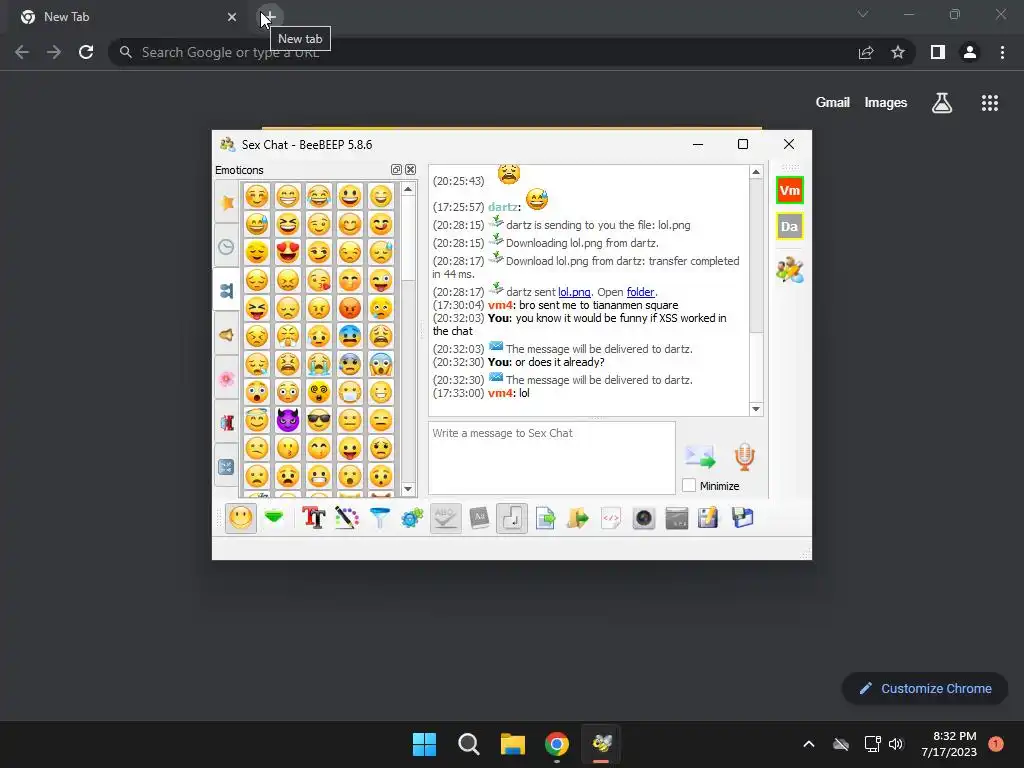Insert the red angry face emoticon
The width and height of the screenshot is (1024, 768).
point(350,308)
